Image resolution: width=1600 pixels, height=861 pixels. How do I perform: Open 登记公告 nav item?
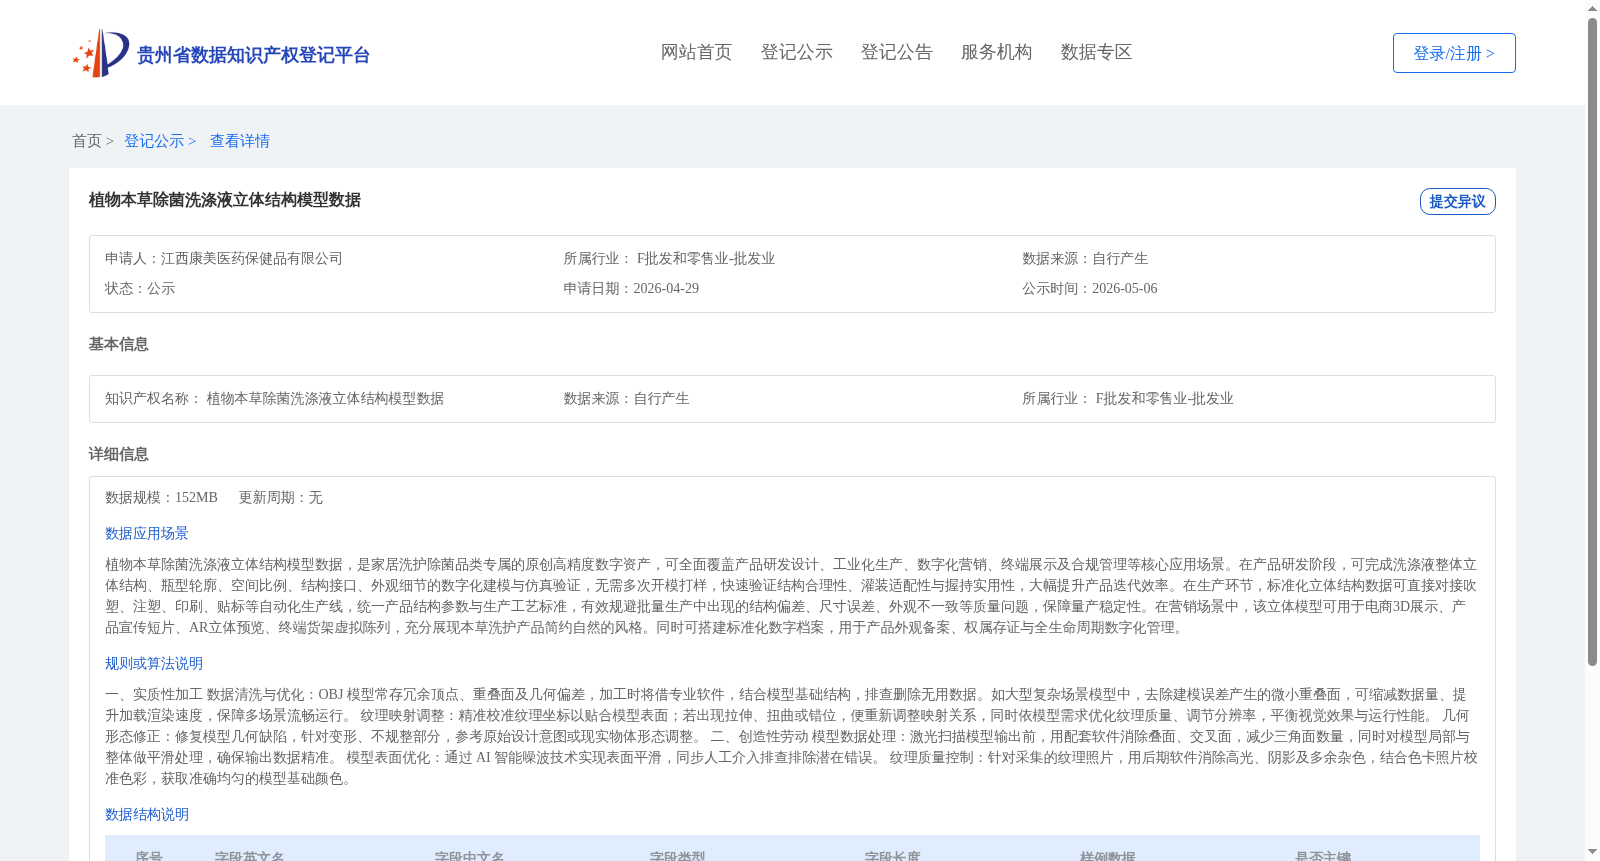click(896, 52)
